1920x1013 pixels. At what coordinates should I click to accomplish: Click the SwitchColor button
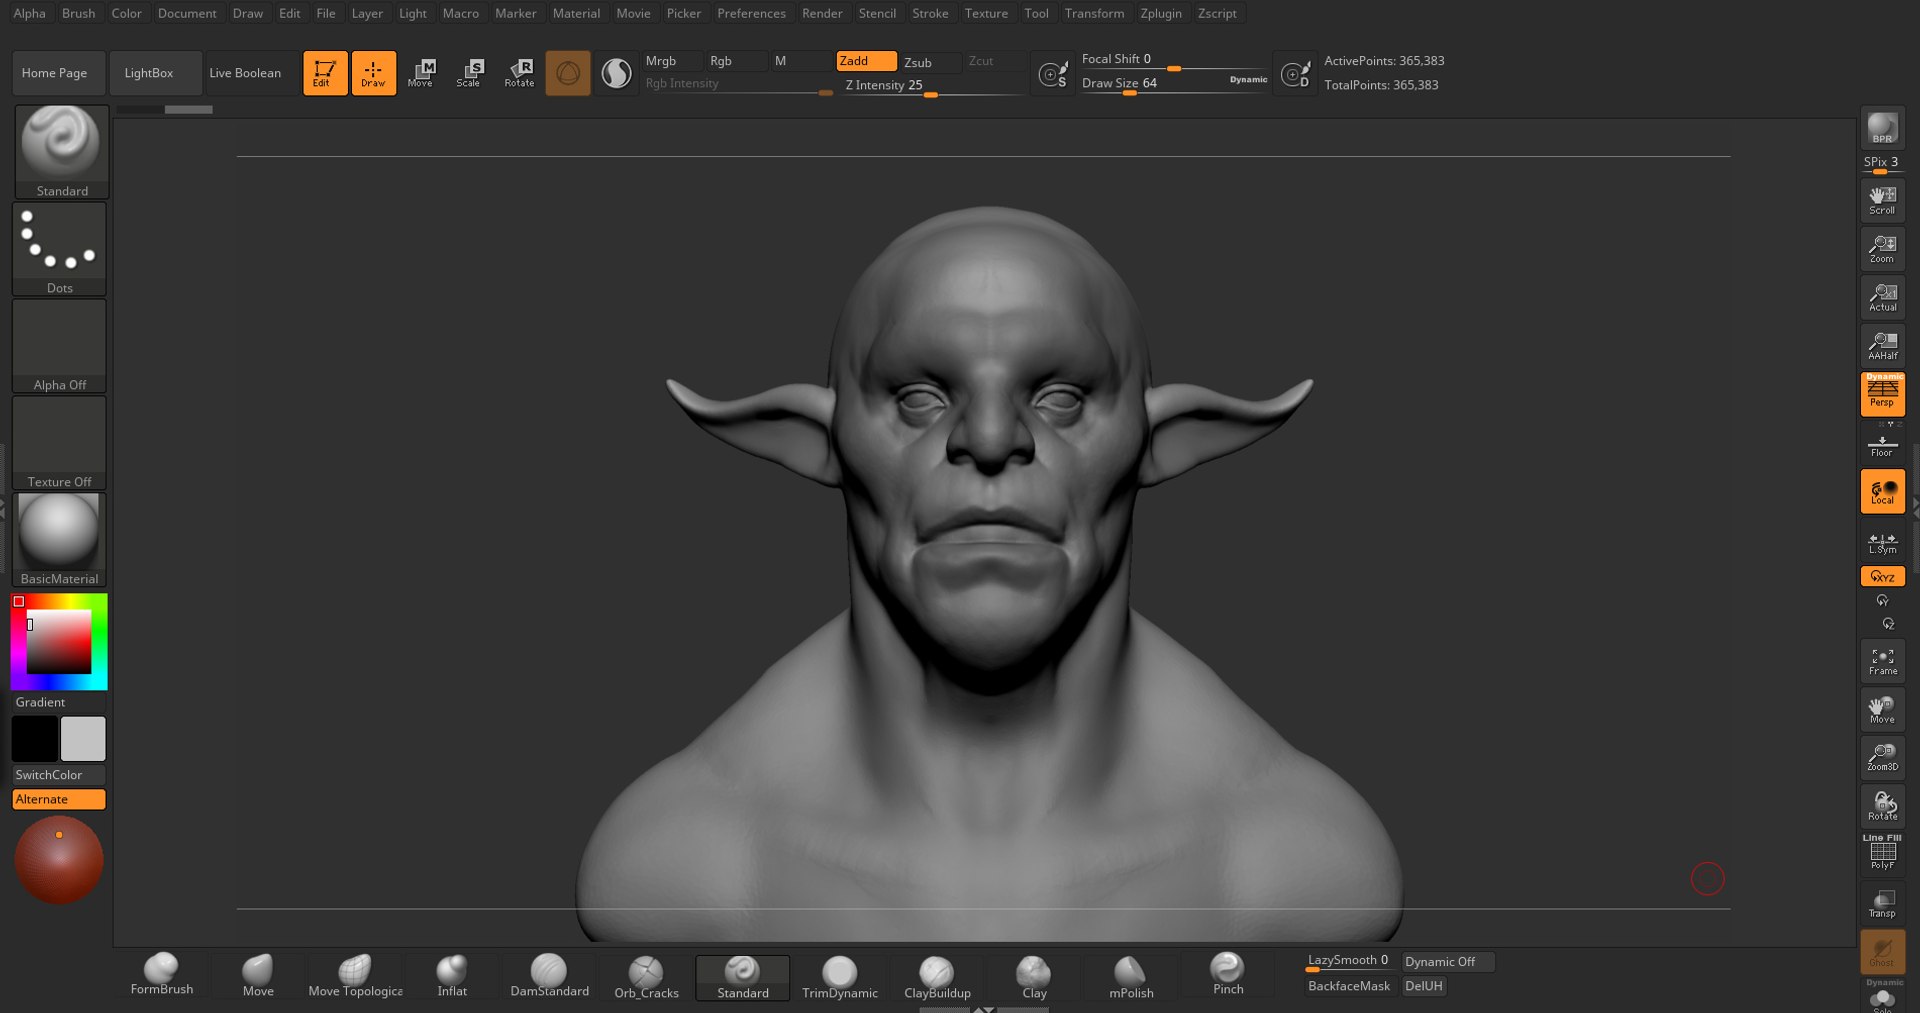(59, 775)
